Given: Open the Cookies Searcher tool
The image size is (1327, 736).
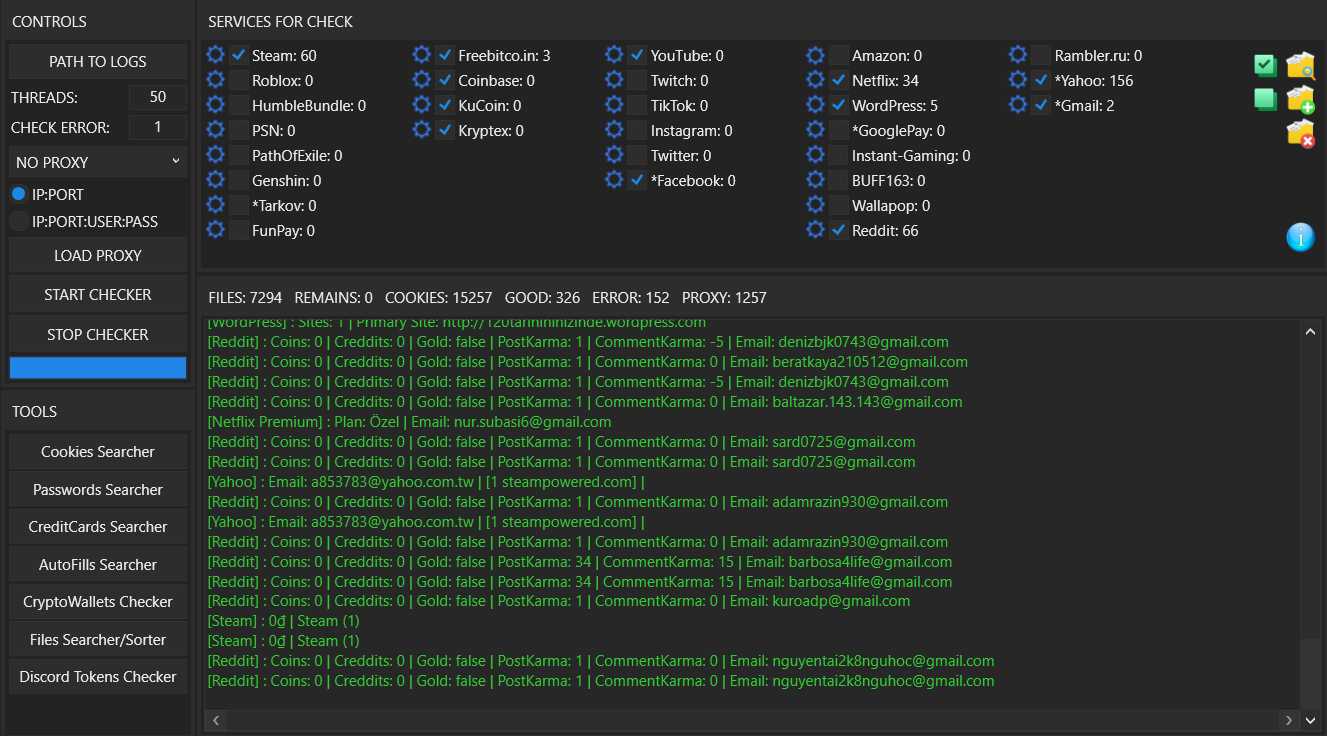Looking at the screenshot, I should 98,452.
